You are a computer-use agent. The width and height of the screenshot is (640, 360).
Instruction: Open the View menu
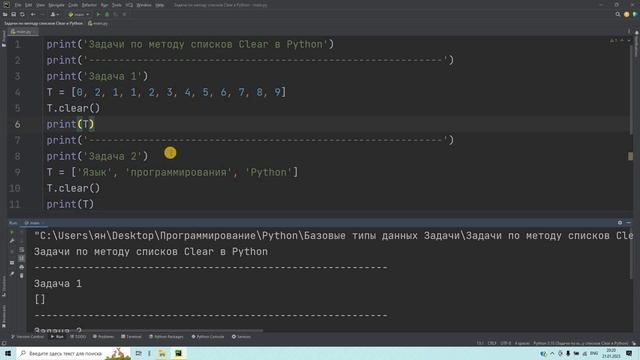pos(40,5)
